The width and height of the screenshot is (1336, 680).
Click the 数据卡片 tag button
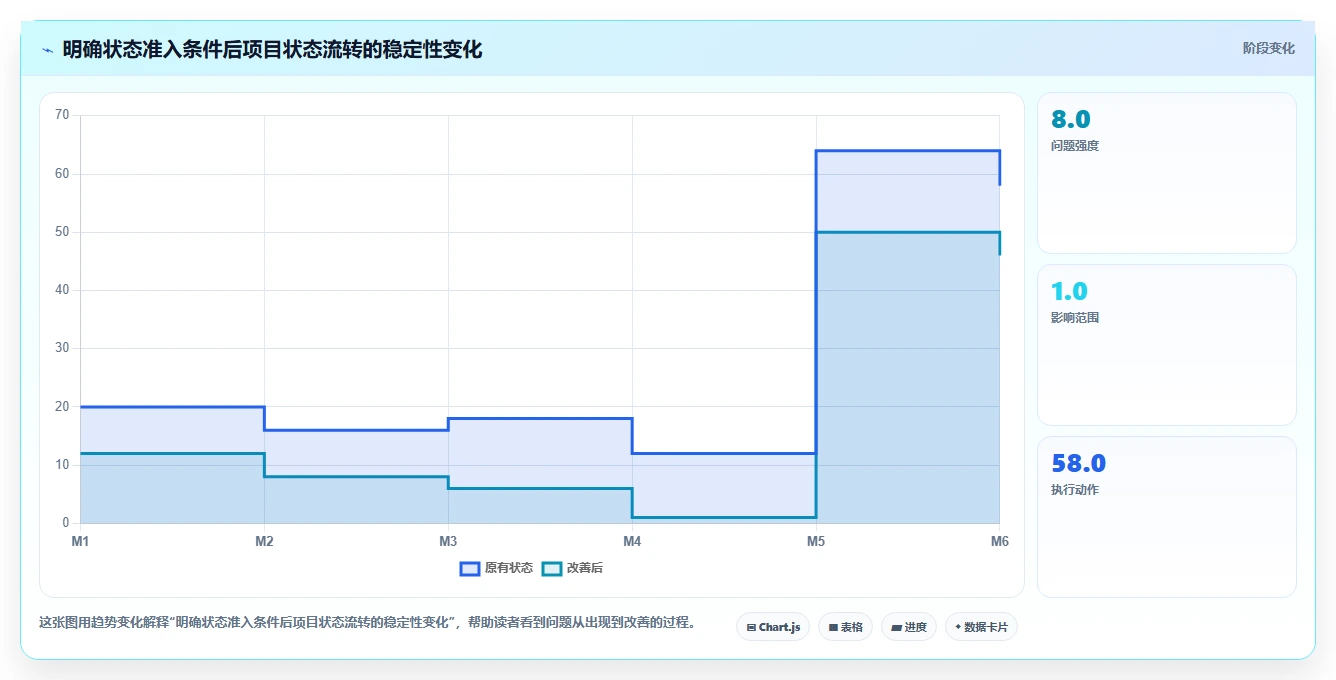(x=981, y=627)
